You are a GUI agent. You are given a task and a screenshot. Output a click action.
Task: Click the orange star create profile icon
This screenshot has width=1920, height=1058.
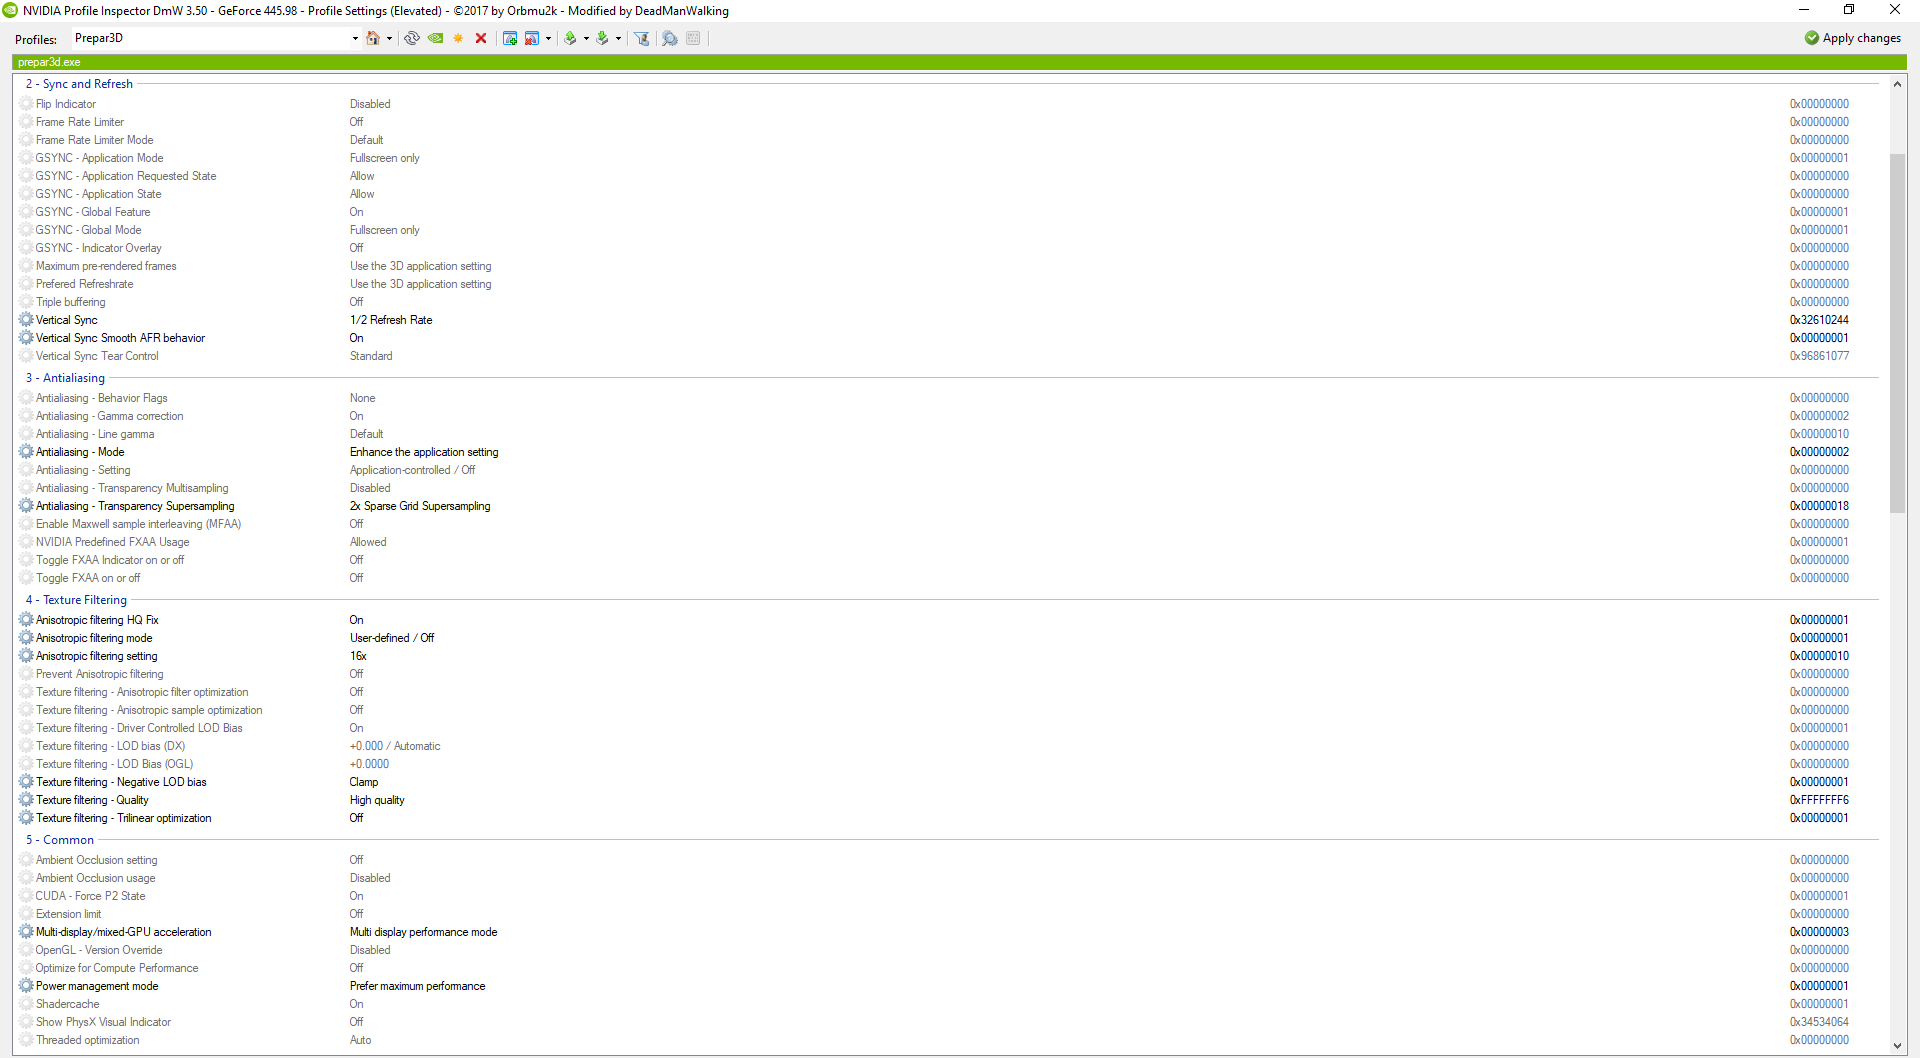458,38
